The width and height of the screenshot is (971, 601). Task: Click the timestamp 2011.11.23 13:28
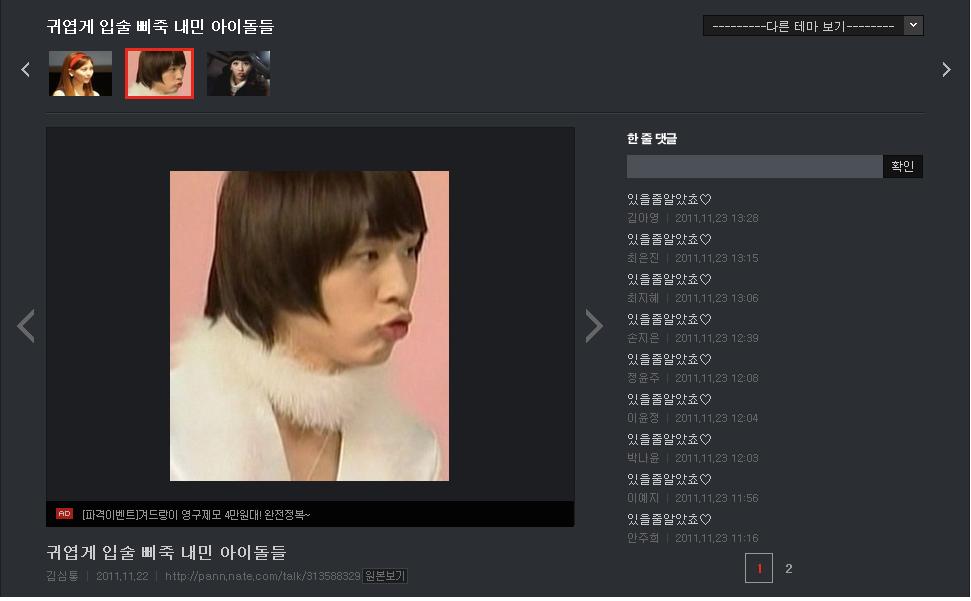pyautogui.click(x=716, y=218)
